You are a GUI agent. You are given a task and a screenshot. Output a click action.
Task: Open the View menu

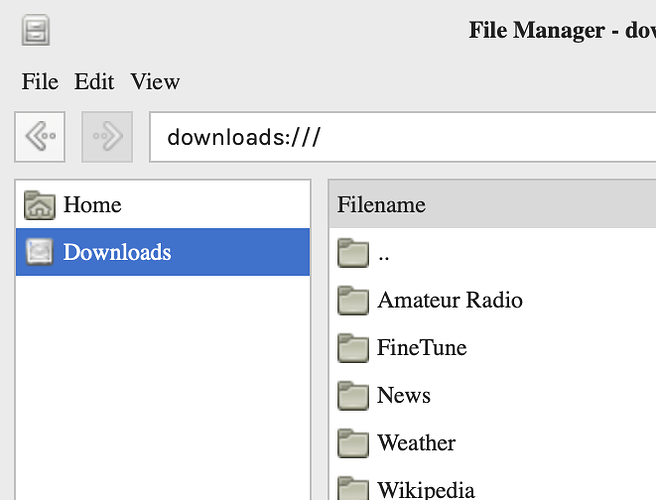pos(155,82)
